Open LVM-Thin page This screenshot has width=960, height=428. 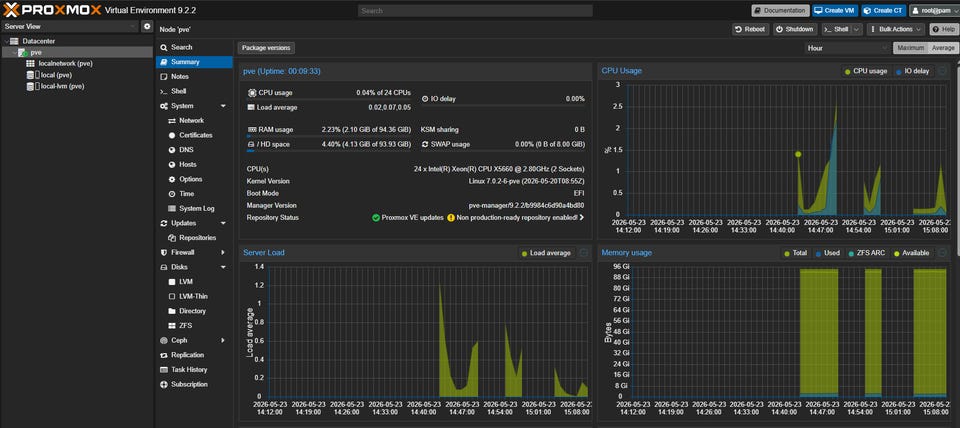[193, 296]
